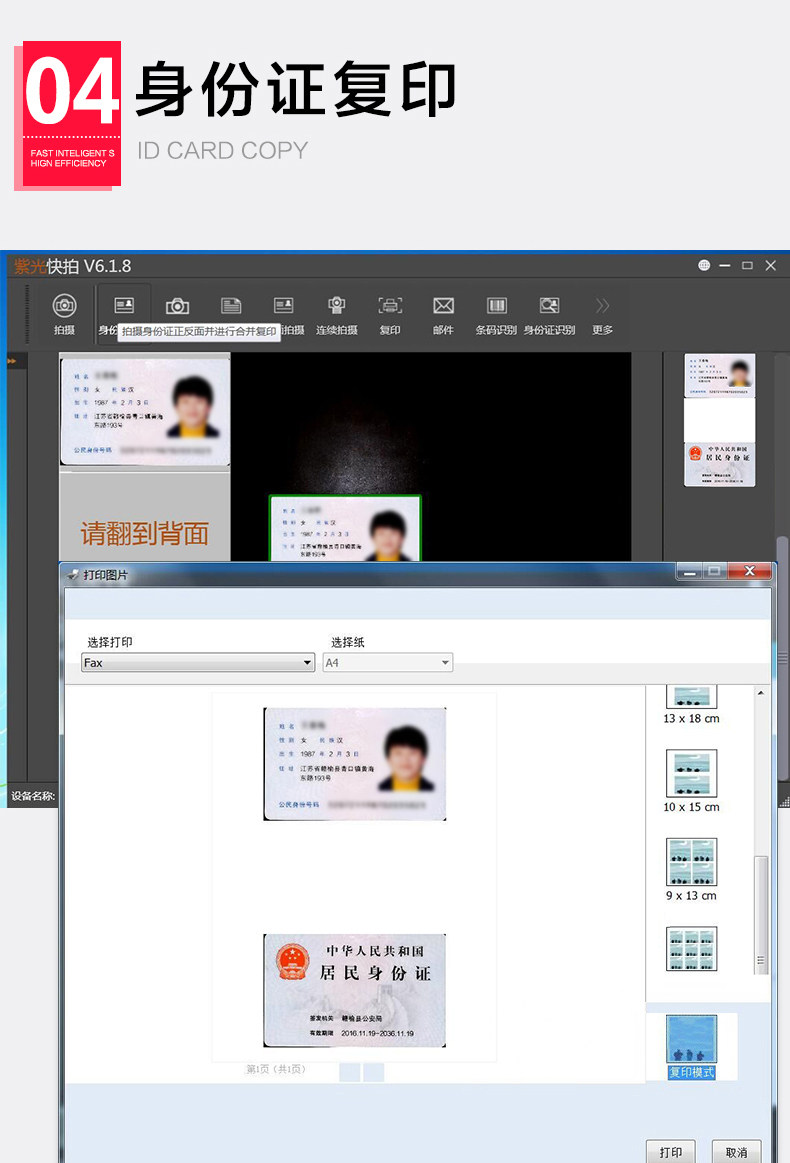Click previous page button beside 第1页
Viewport: 790px width, 1163px height.
pyautogui.click(x=349, y=1072)
